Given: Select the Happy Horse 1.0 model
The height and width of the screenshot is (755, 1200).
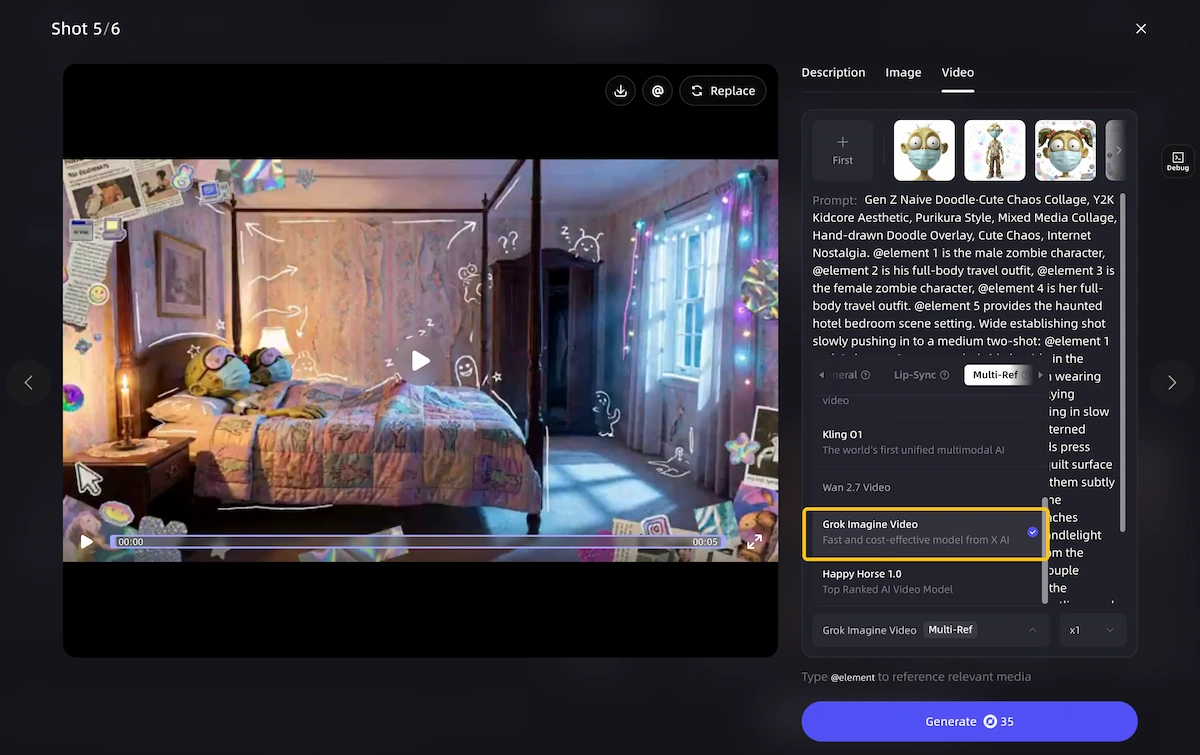Looking at the screenshot, I should click(925, 581).
